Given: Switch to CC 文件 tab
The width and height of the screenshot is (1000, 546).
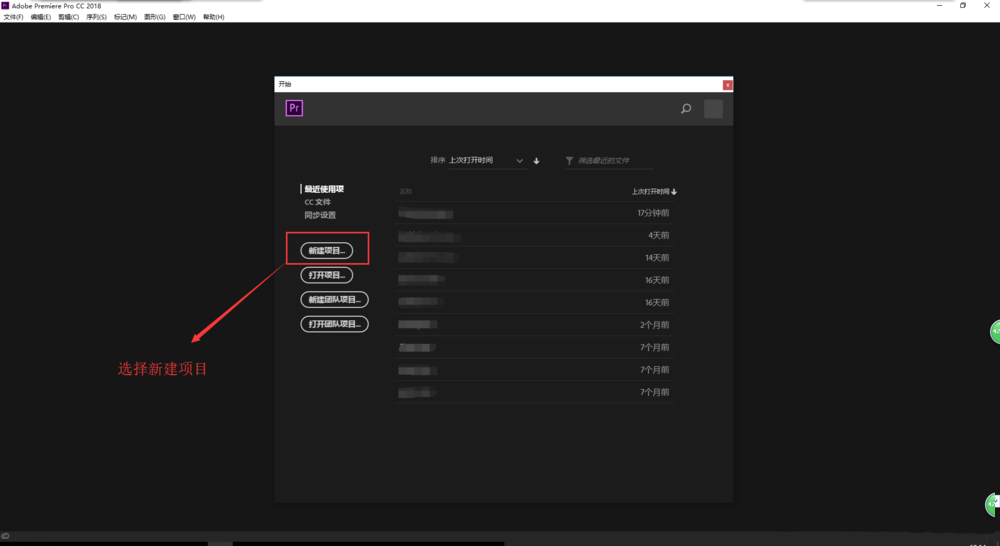Looking at the screenshot, I should tap(318, 202).
